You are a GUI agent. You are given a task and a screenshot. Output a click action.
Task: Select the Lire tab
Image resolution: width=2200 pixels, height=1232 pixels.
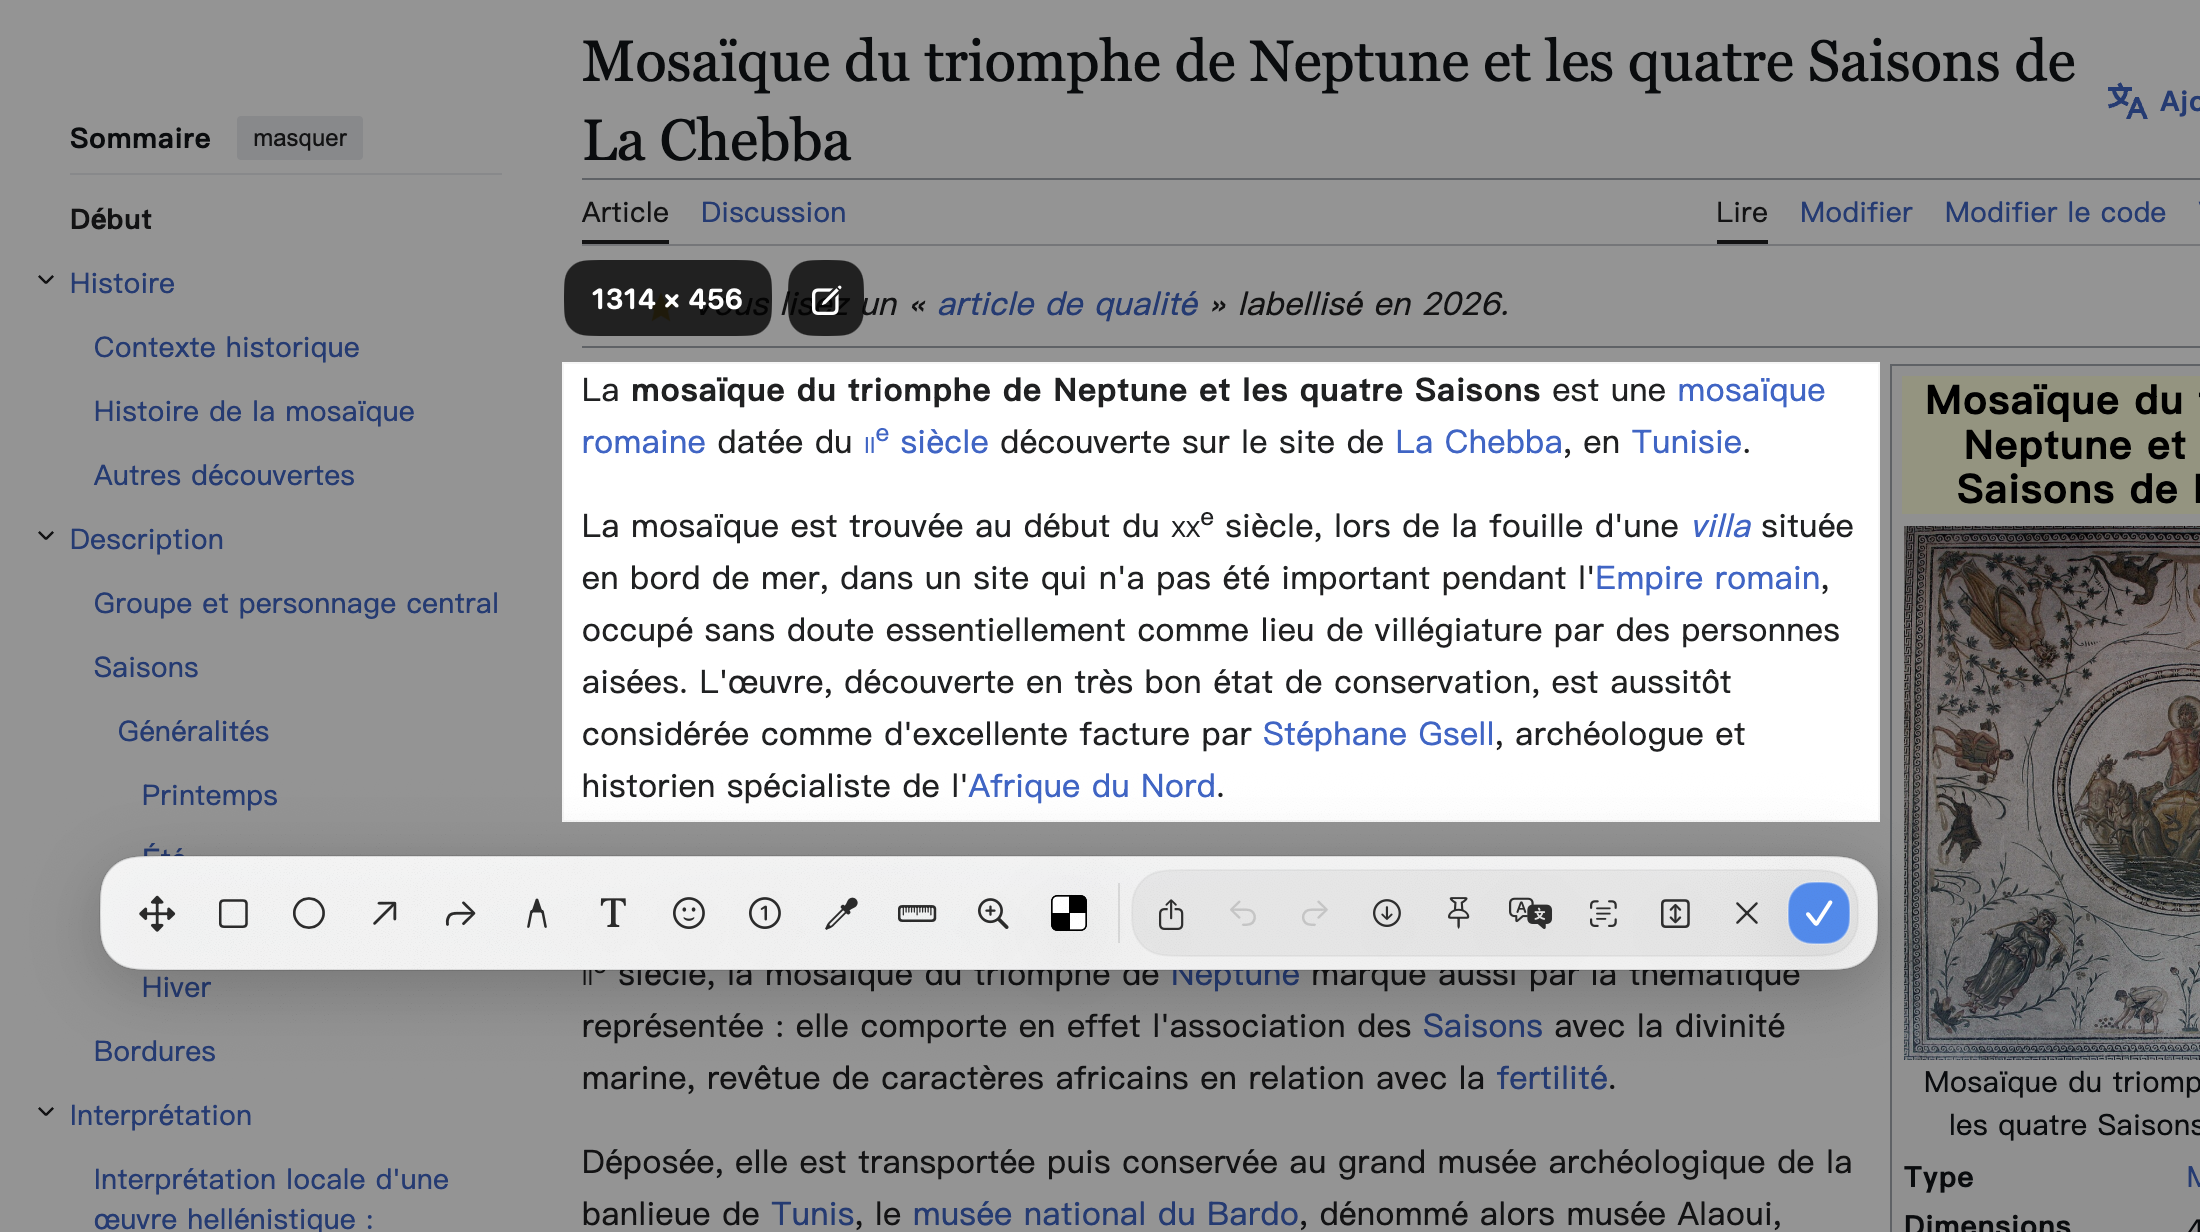tap(1742, 213)
